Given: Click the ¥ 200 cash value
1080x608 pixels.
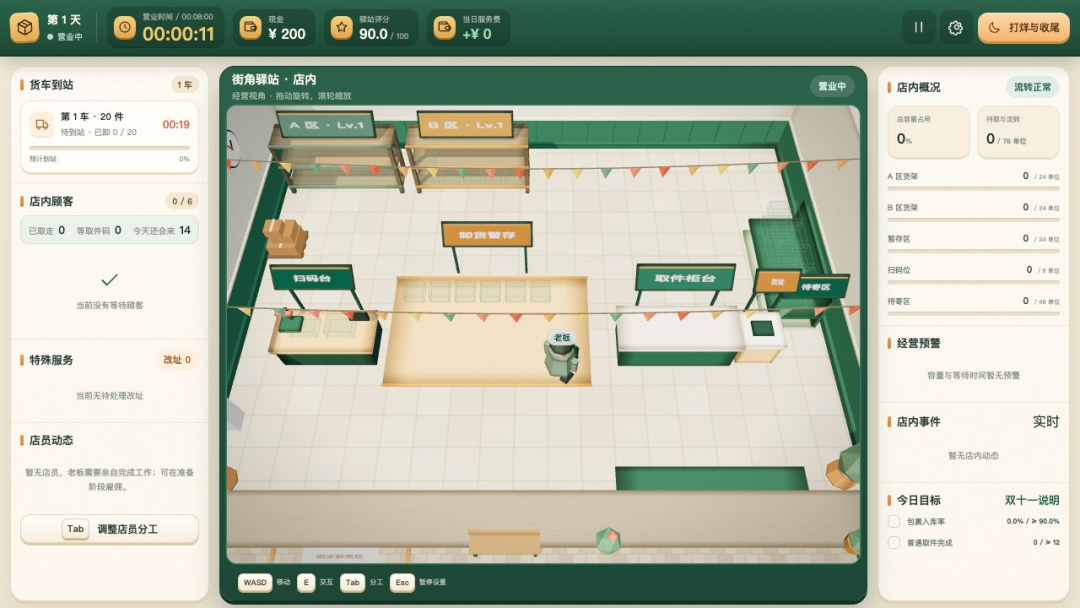Looking at the screenshot, I should [x=287, y=34].
